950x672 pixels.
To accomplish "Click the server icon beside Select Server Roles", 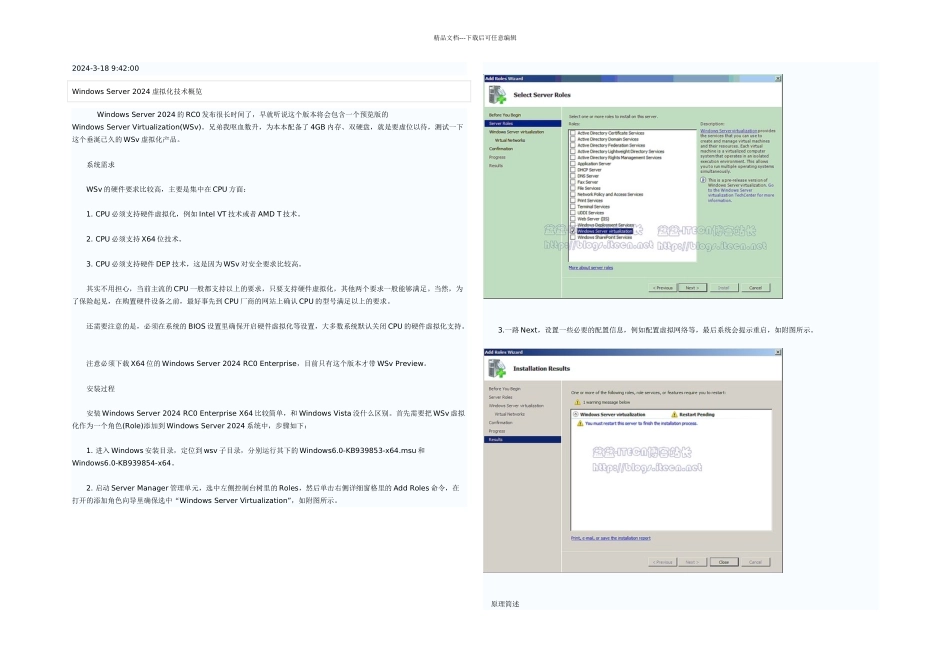I will coord(497,95).
